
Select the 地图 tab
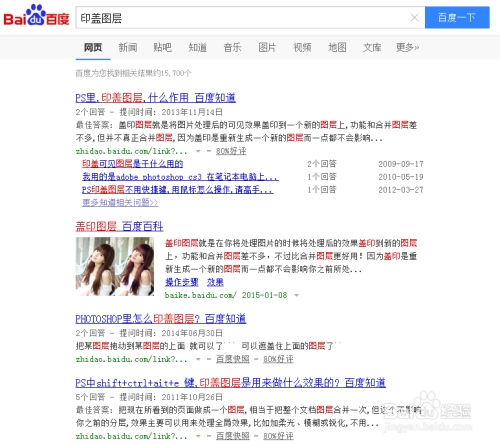tap(337, 47)
